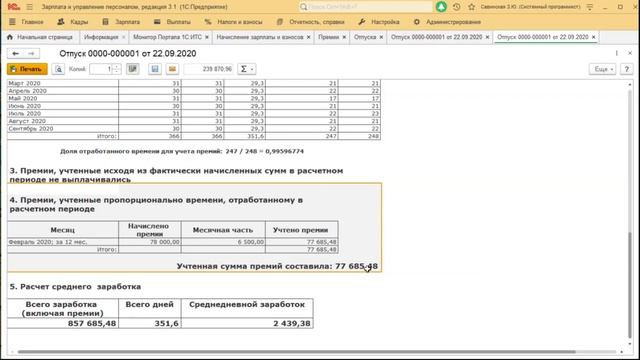The image size is (640, 360).
Task: Switch to Начальная страница tab
Action: tap(40, 37)
